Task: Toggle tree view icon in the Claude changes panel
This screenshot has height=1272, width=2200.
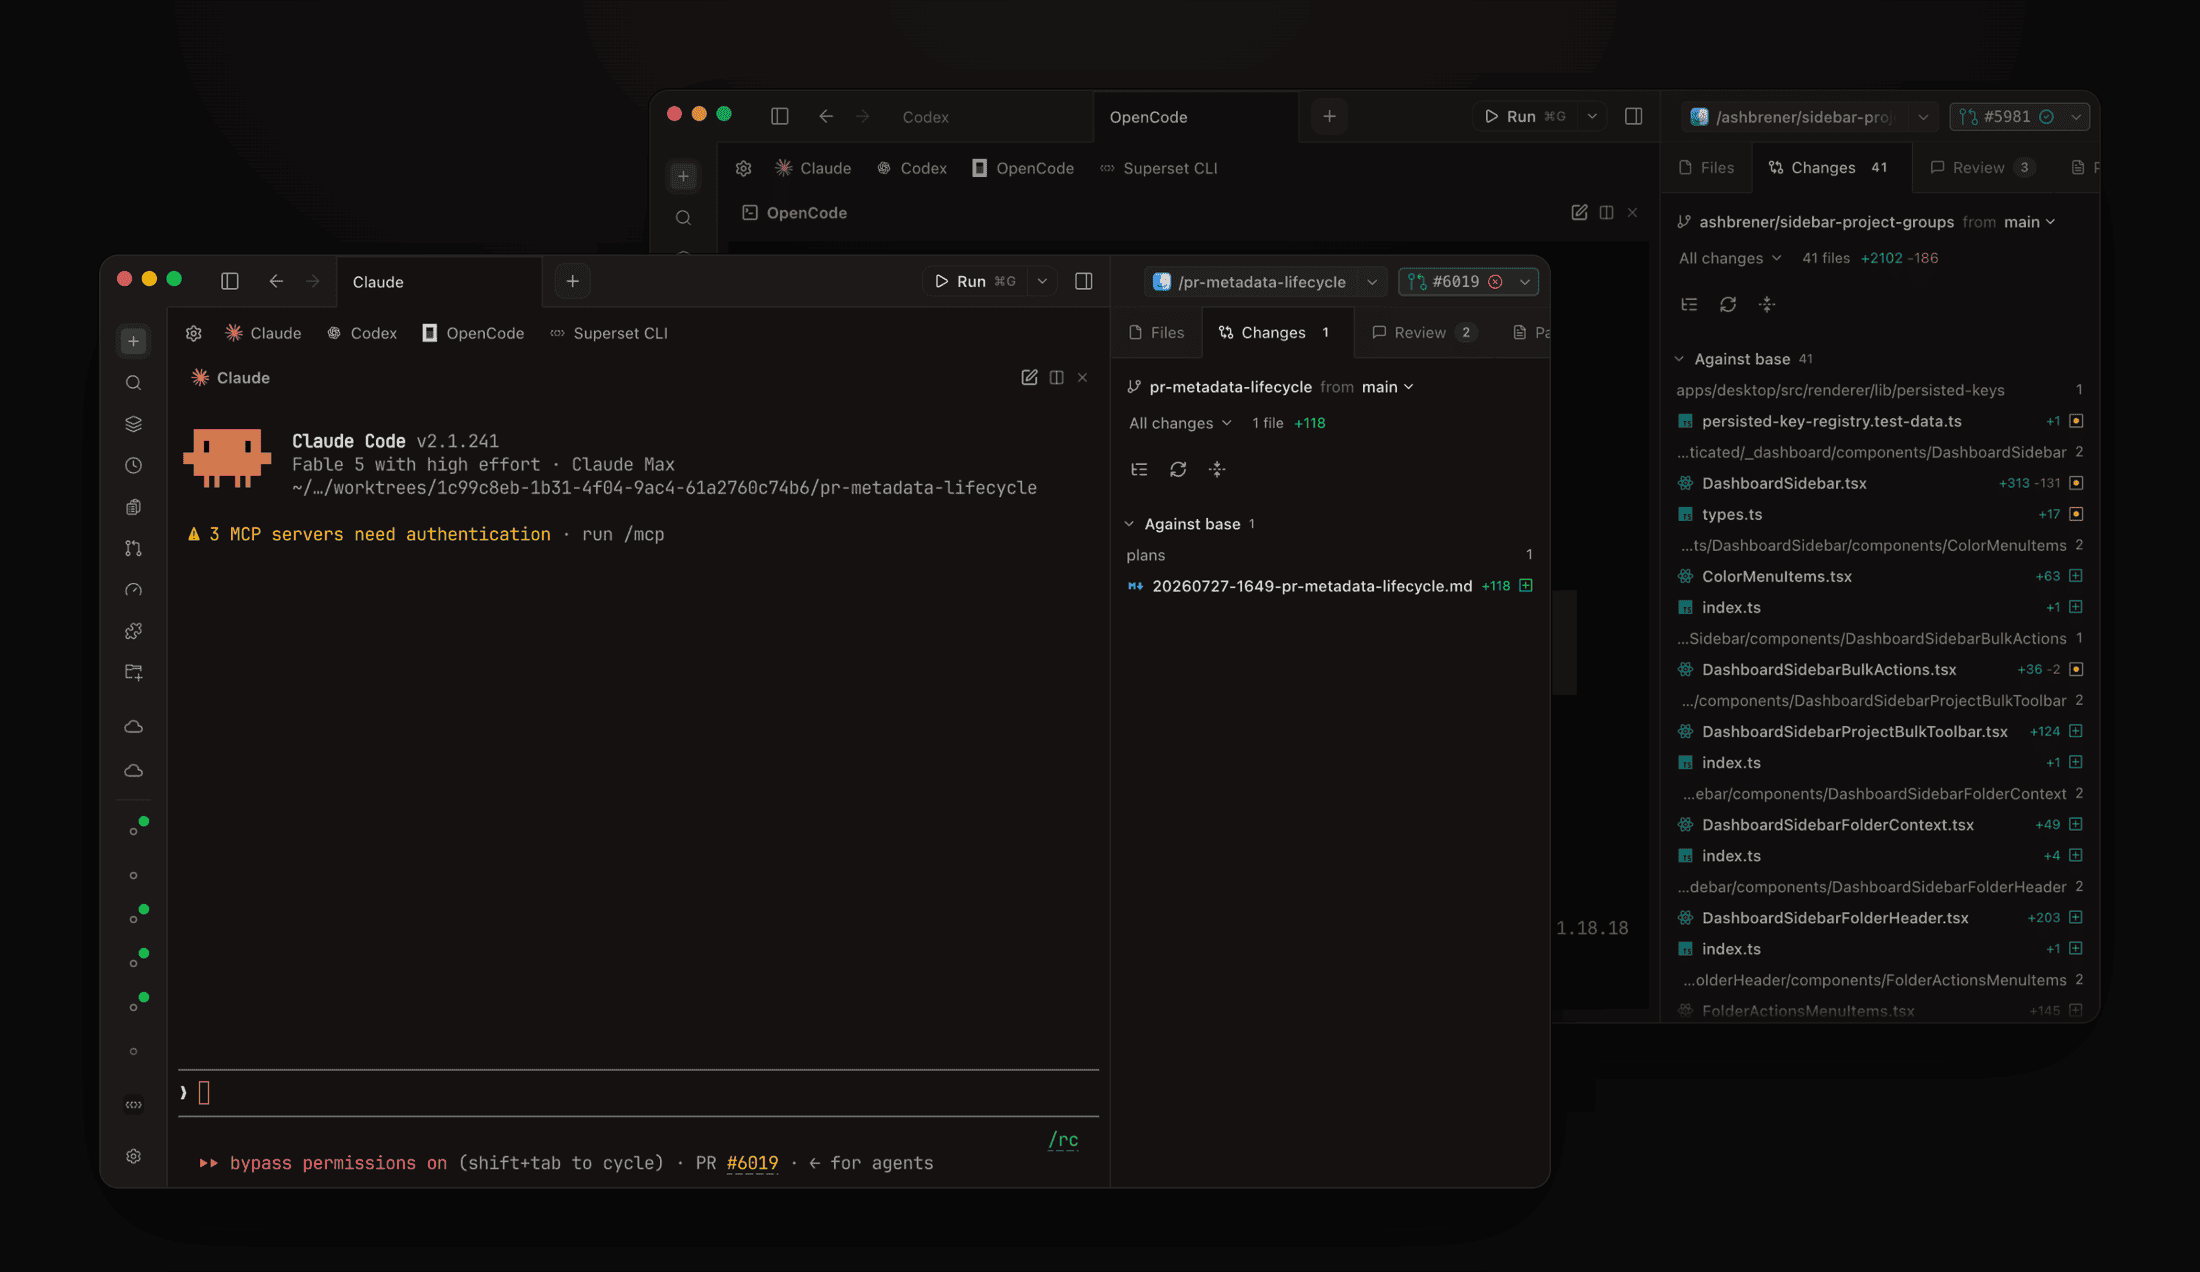Action: point(1139,469)
